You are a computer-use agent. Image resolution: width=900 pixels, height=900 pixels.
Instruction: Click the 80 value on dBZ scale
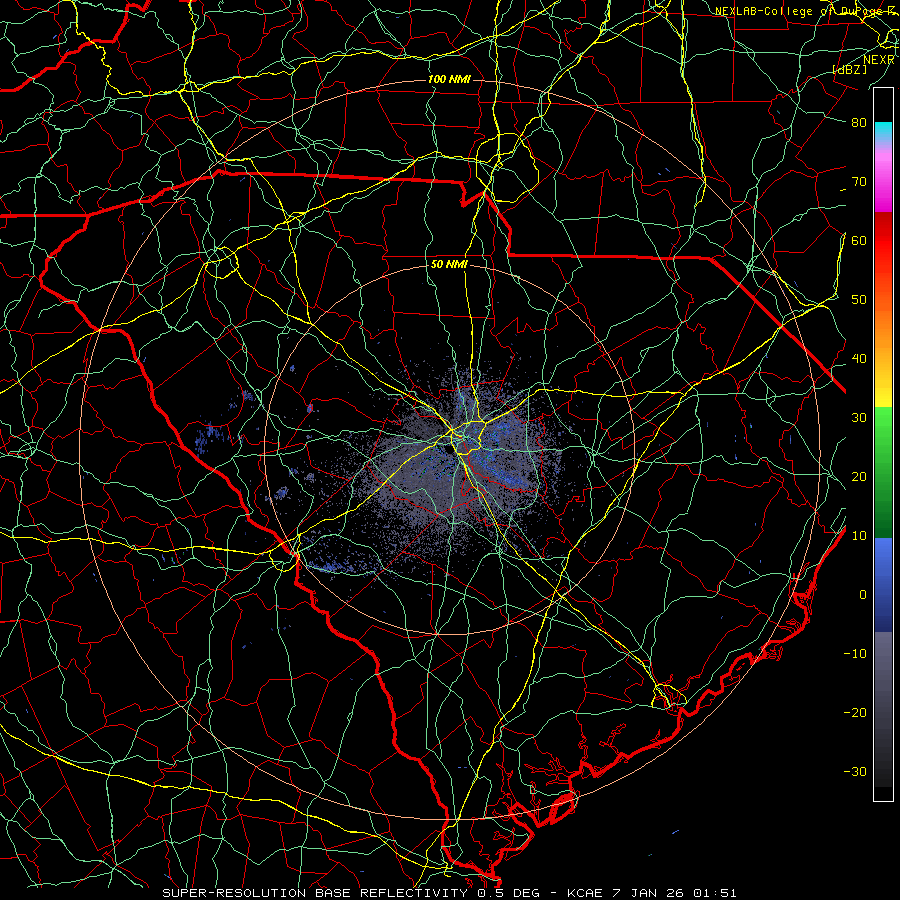(x=859, y=122)
